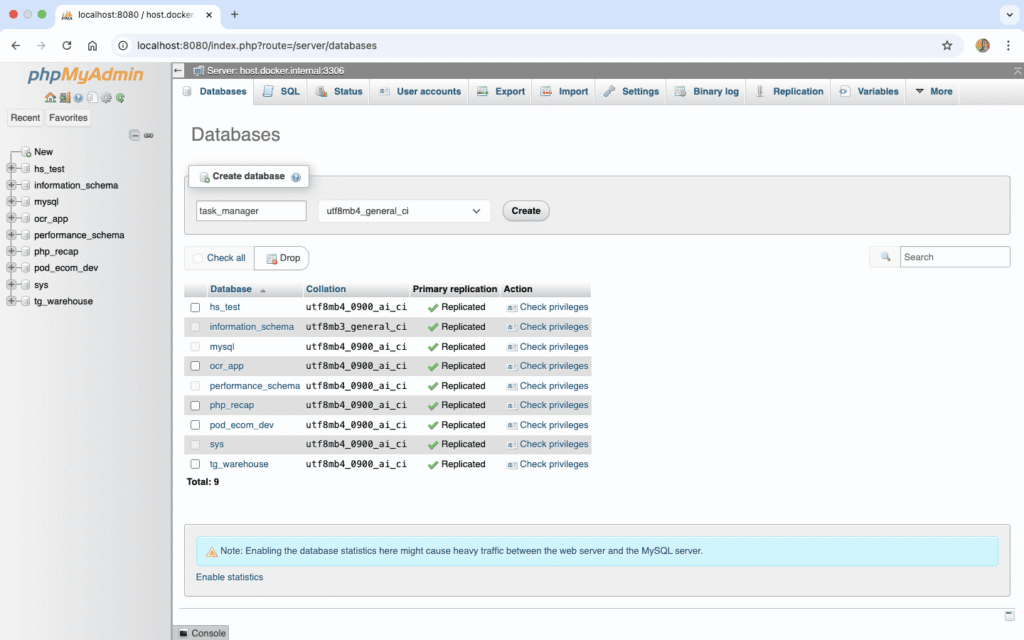
Task: Toggle the Check all checkbox
Action: tap(198, 258)
